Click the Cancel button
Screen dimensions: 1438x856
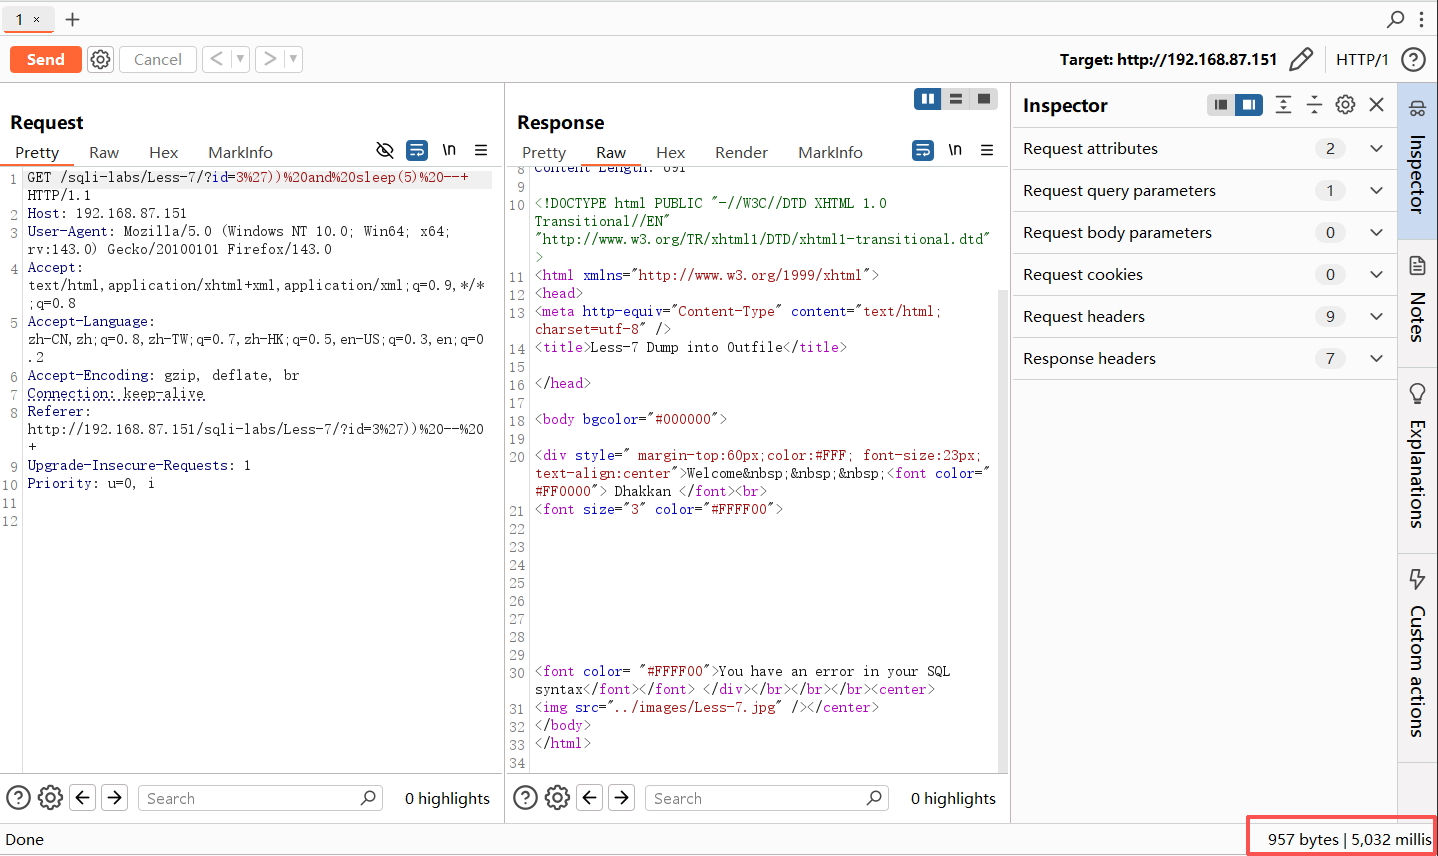pyautogui.click(x=158, y=59)
